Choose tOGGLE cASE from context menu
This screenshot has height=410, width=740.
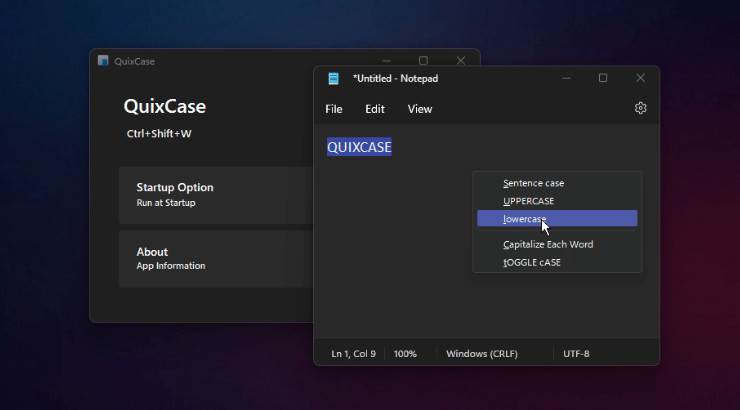[557, 262]
